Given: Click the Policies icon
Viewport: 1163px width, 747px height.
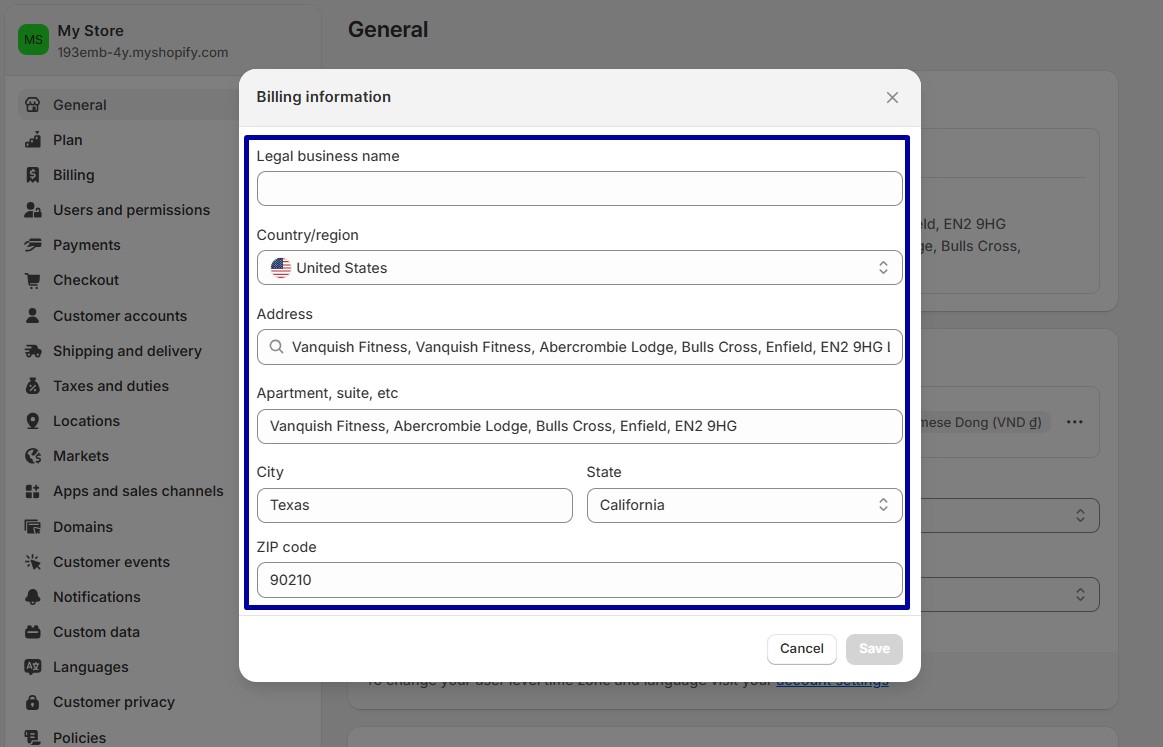Looking at the screenshot, I should click(x=33, y=737).
